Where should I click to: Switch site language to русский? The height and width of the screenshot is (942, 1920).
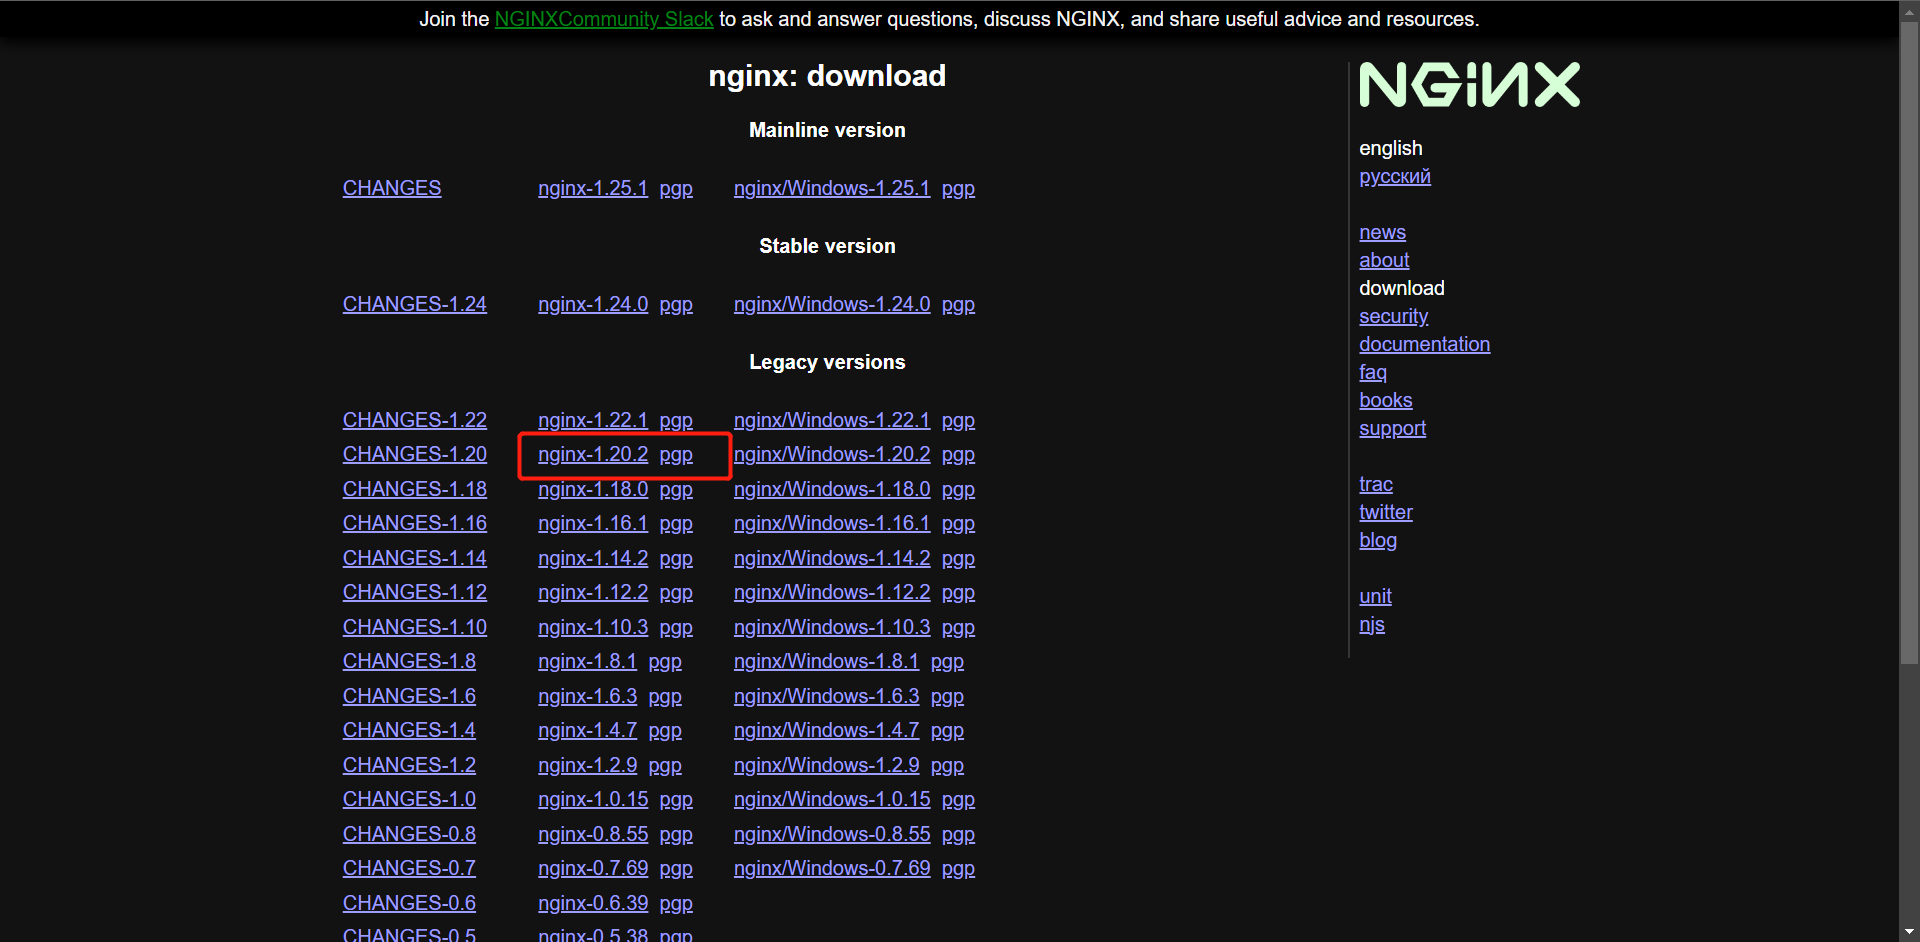tap(1395, 177)
